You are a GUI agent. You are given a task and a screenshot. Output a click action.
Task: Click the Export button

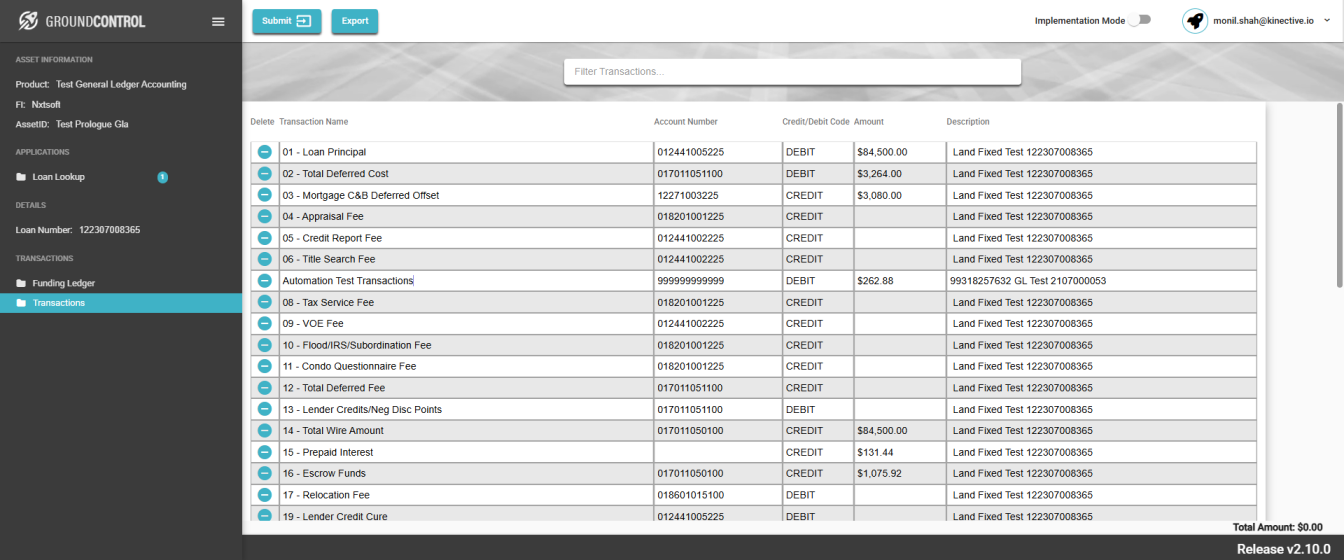coord(355,21)
